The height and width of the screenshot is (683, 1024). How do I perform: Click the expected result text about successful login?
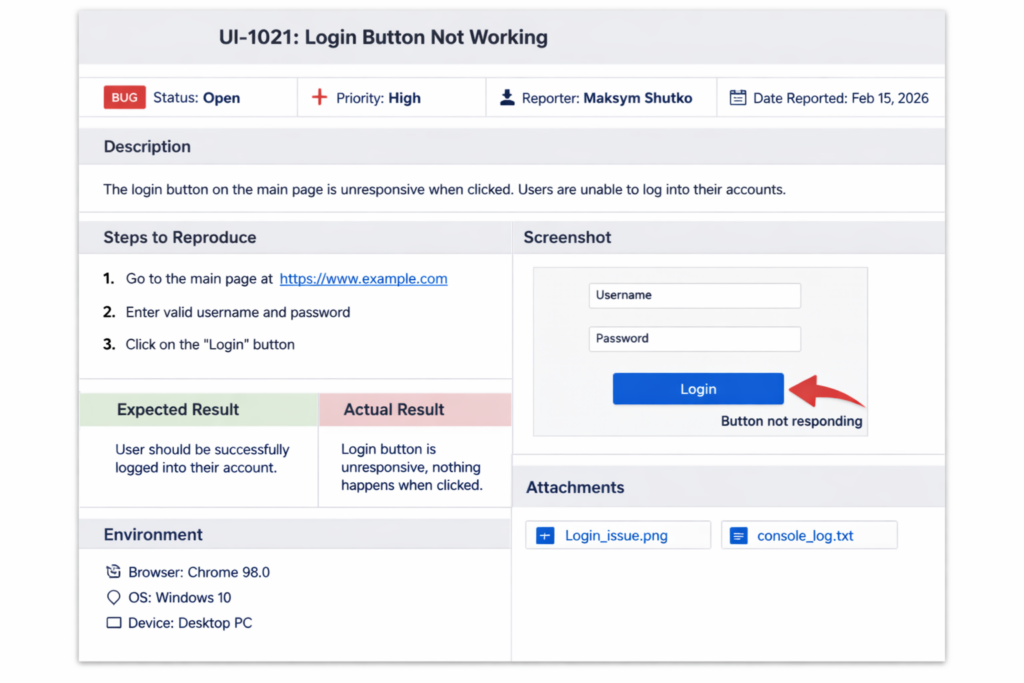[x=202, y=458]
